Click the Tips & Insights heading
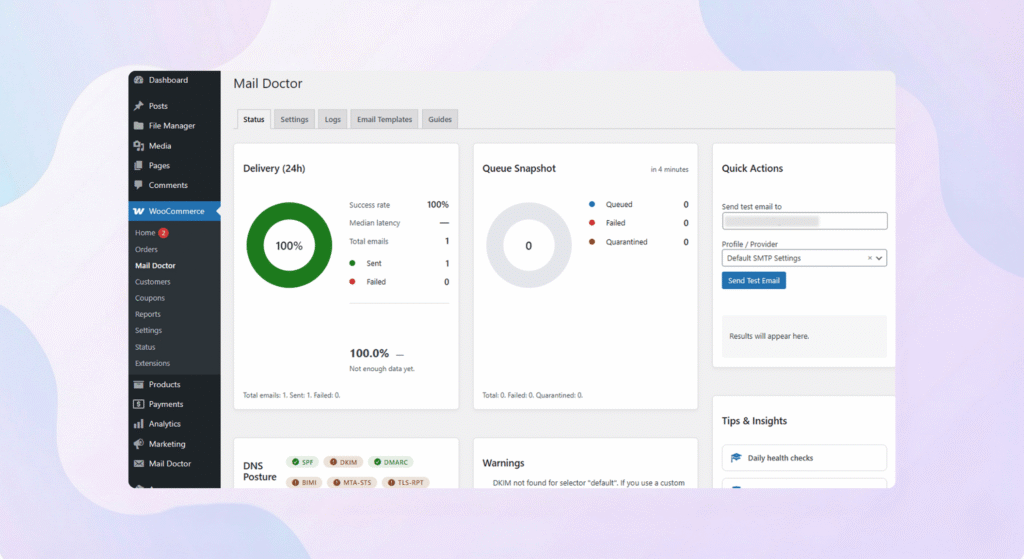The image size is (1024, 559). [x=754, y=421]
